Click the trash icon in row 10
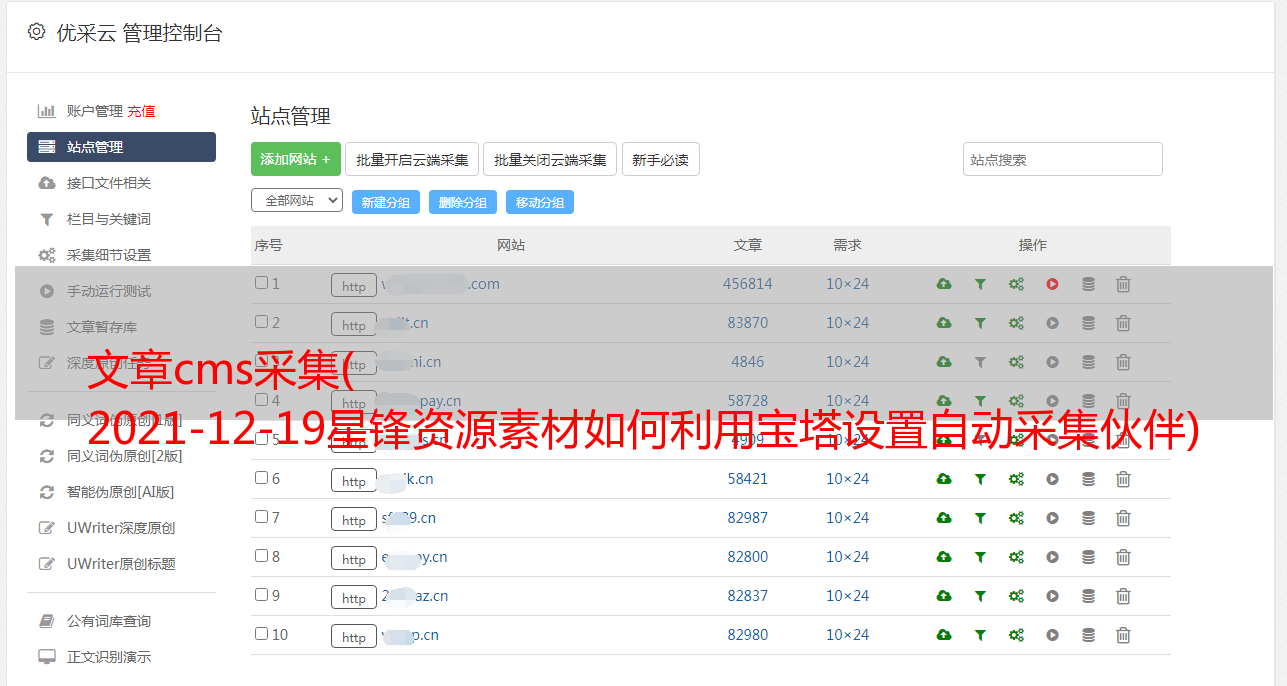This screenshot has height=686, width=1287. pyautogui.click(x=1123, y=635)
